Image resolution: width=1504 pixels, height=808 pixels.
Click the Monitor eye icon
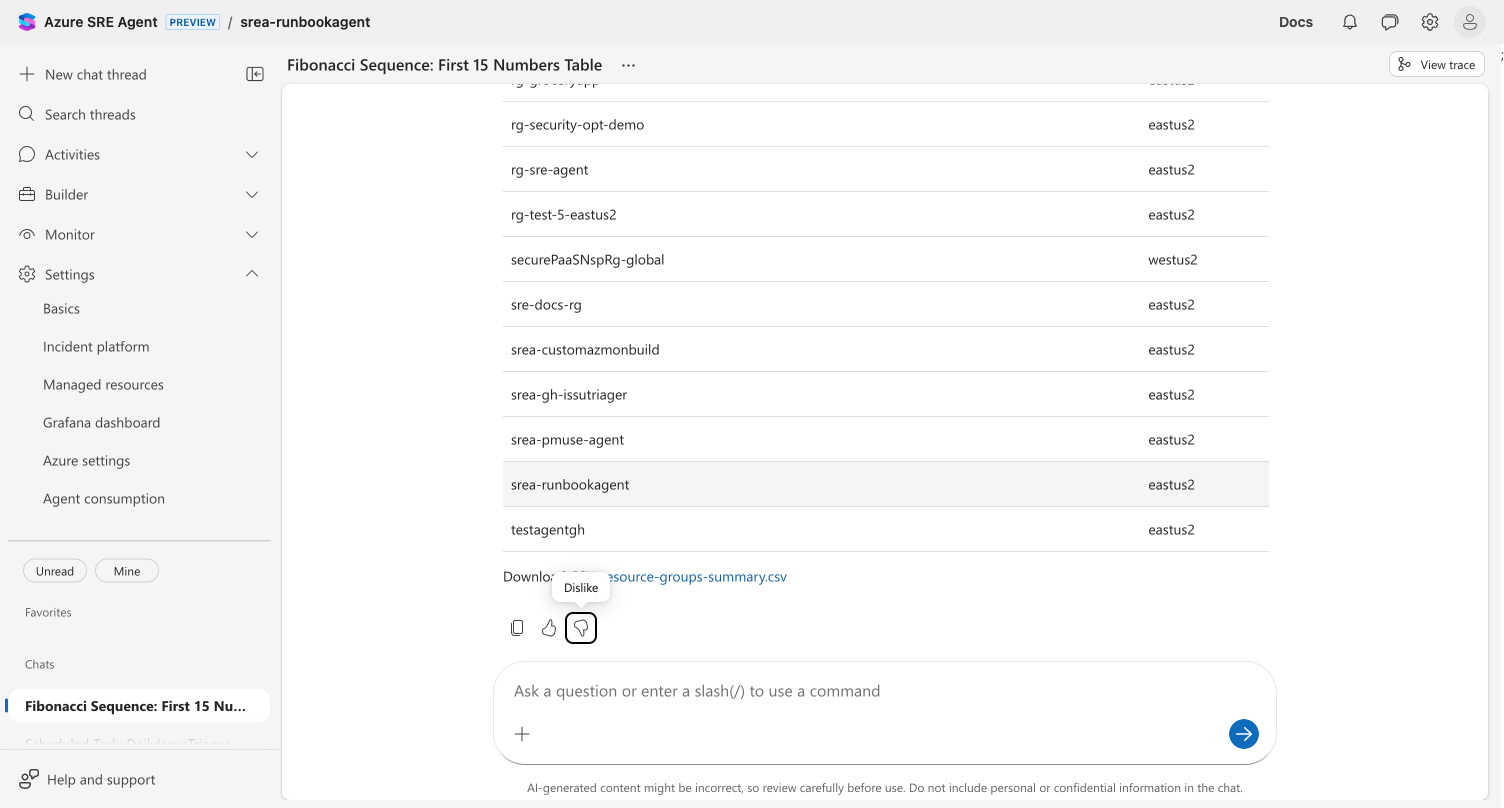27,234
